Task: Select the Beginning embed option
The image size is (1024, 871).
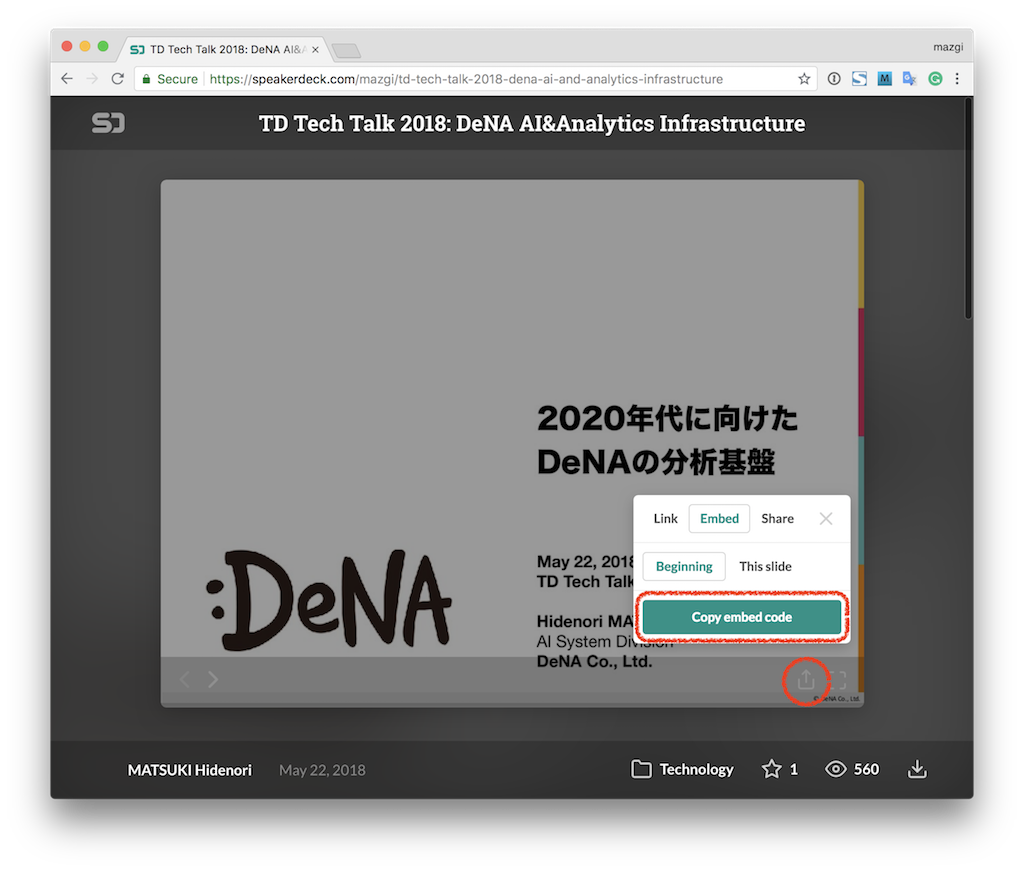Action: [x=684, y=566]
